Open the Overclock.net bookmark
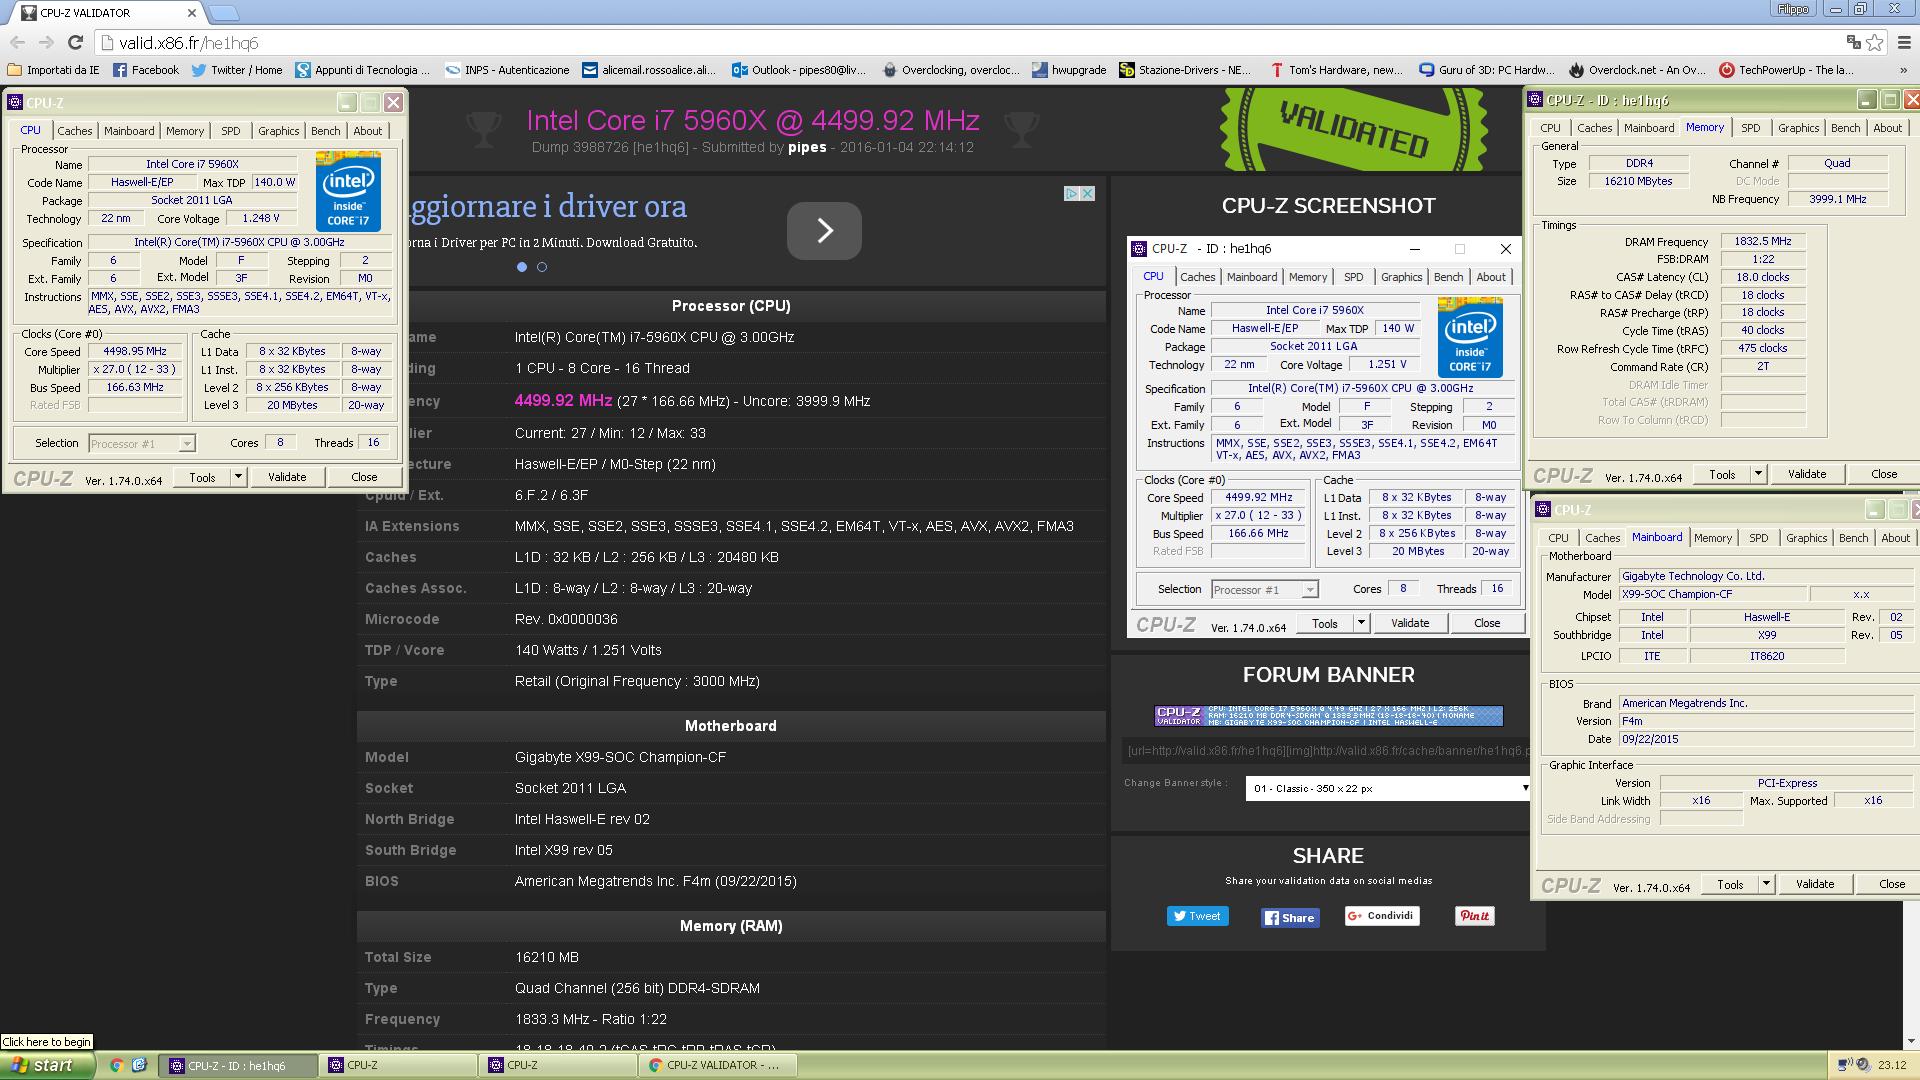1920x1080 pixels. click(x=1637, y=70)
